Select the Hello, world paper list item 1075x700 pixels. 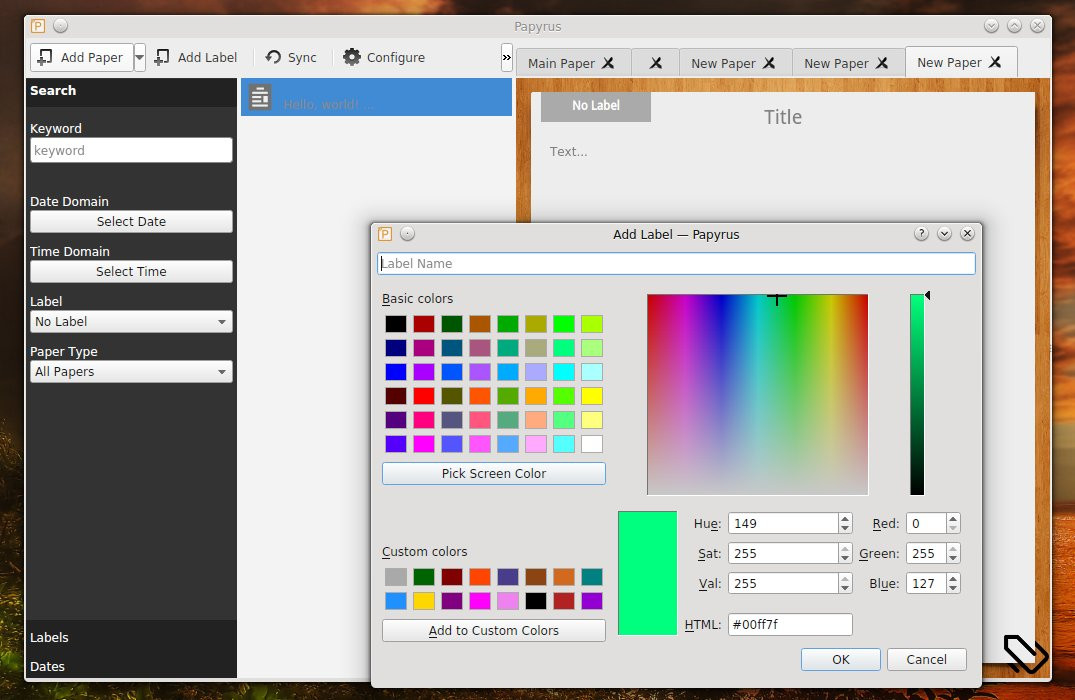tap(376, 97)
